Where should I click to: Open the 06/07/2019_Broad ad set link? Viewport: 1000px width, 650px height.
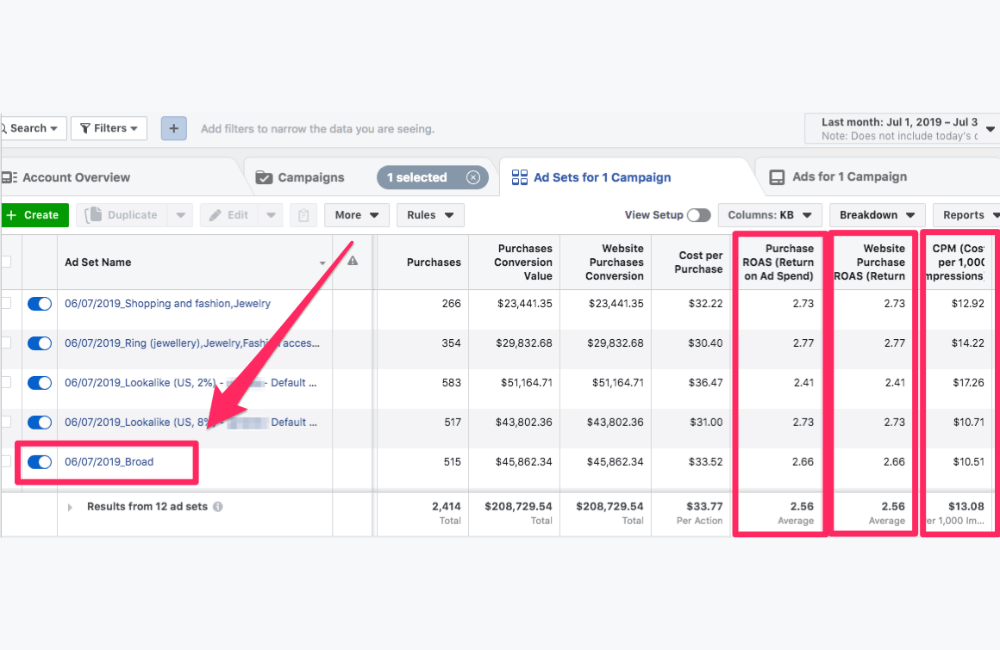(109, 462)
